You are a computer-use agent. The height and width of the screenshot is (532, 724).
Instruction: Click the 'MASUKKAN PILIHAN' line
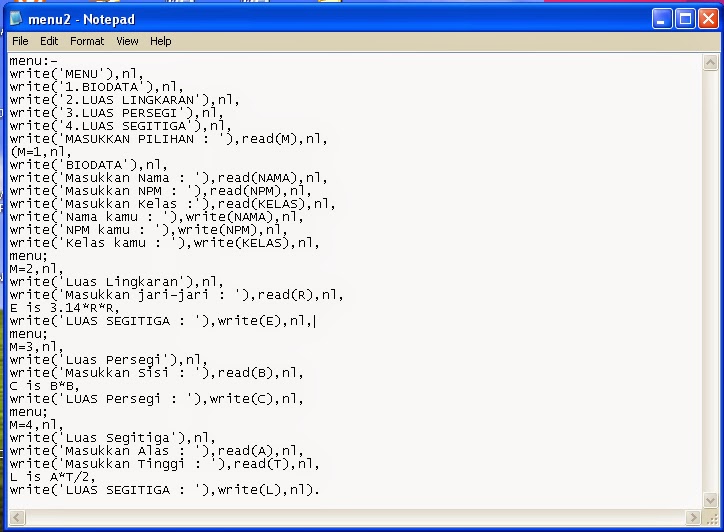[x=168, y=139]
